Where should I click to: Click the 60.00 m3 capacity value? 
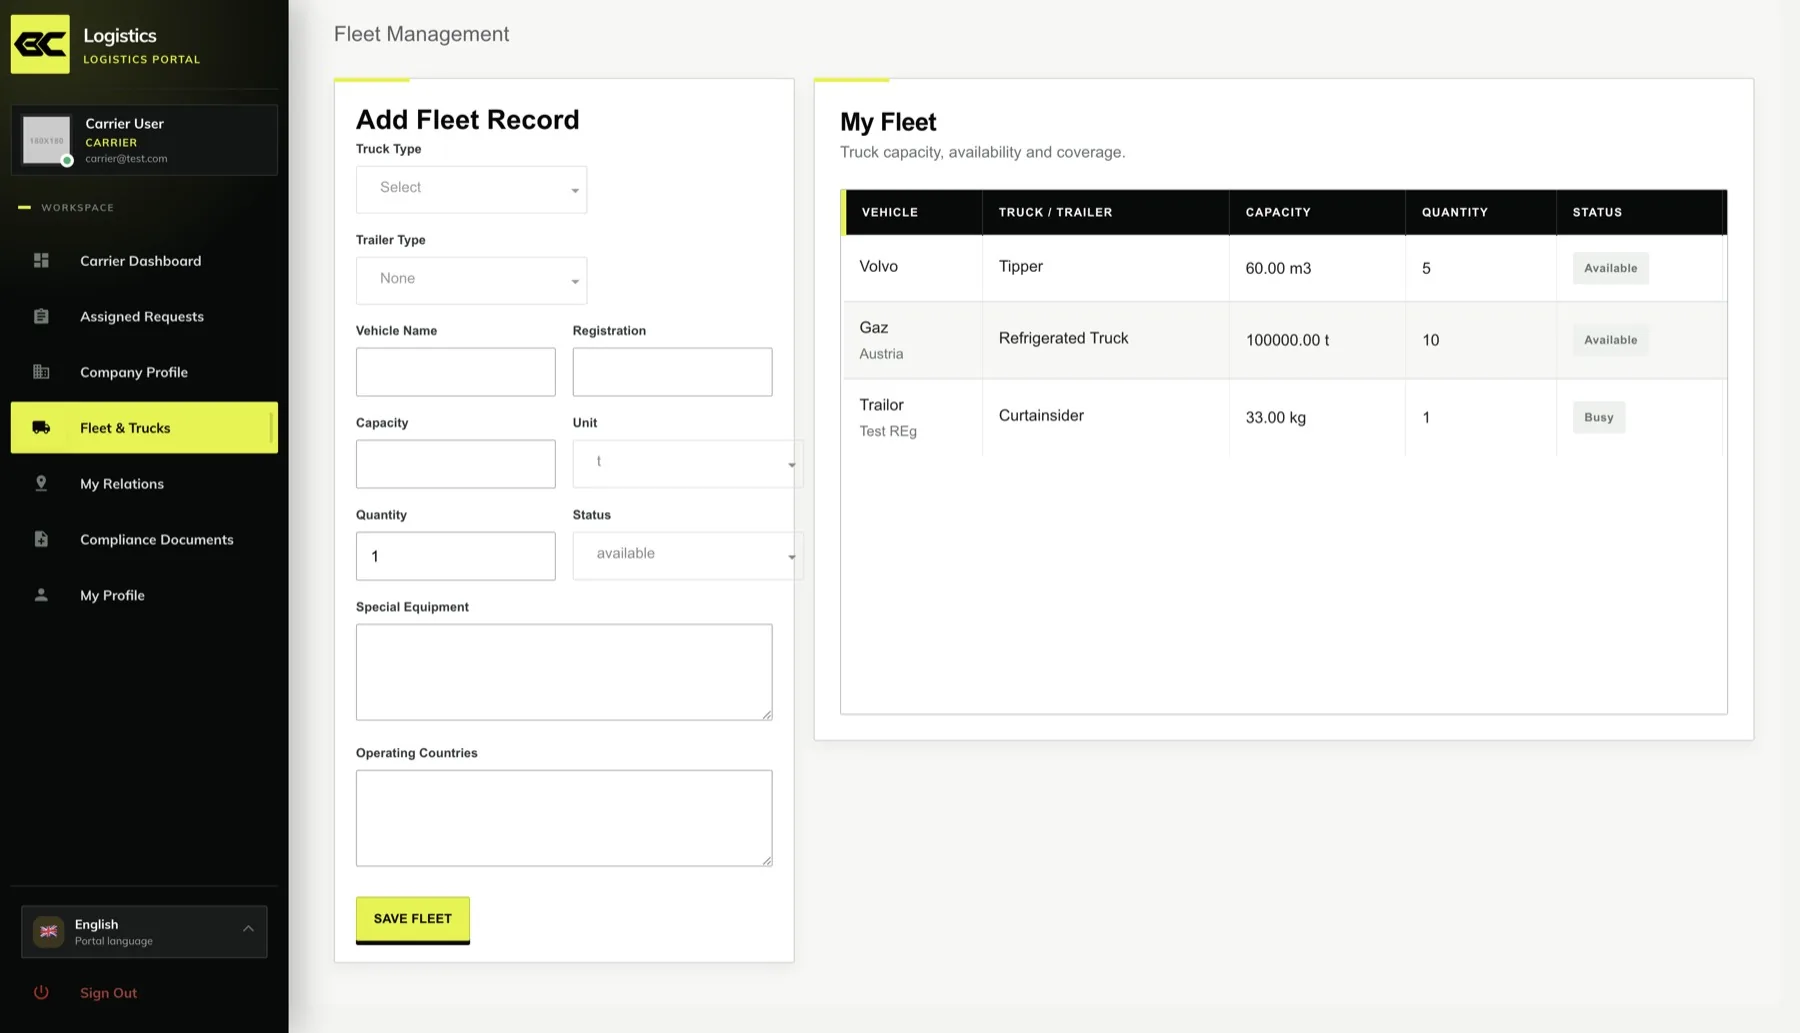(x=1278, y=268)
